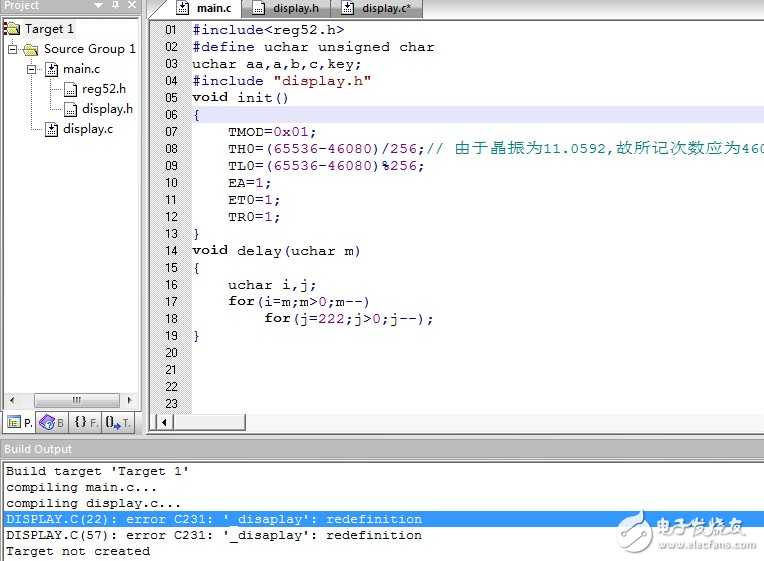Open the Templates panel bottom tab
The image size is (764, 561).
[x=117, y=422]
